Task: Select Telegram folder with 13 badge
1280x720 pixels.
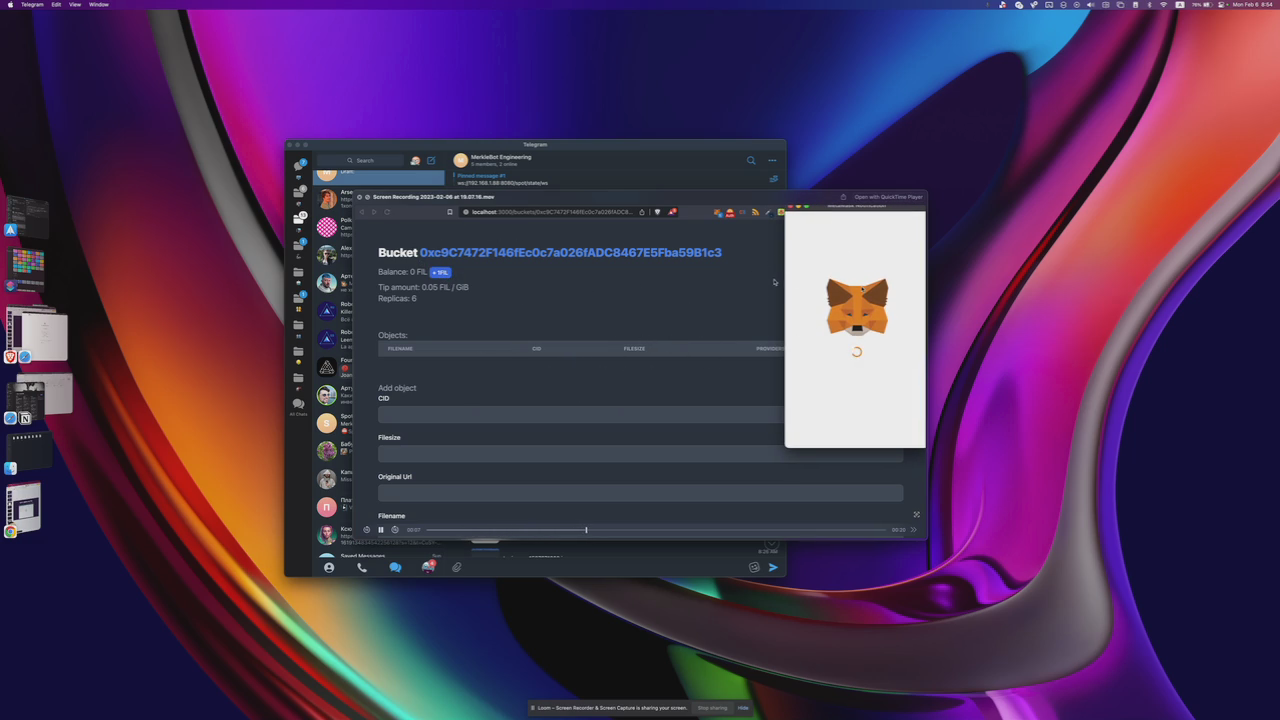Action: (298, 218)
